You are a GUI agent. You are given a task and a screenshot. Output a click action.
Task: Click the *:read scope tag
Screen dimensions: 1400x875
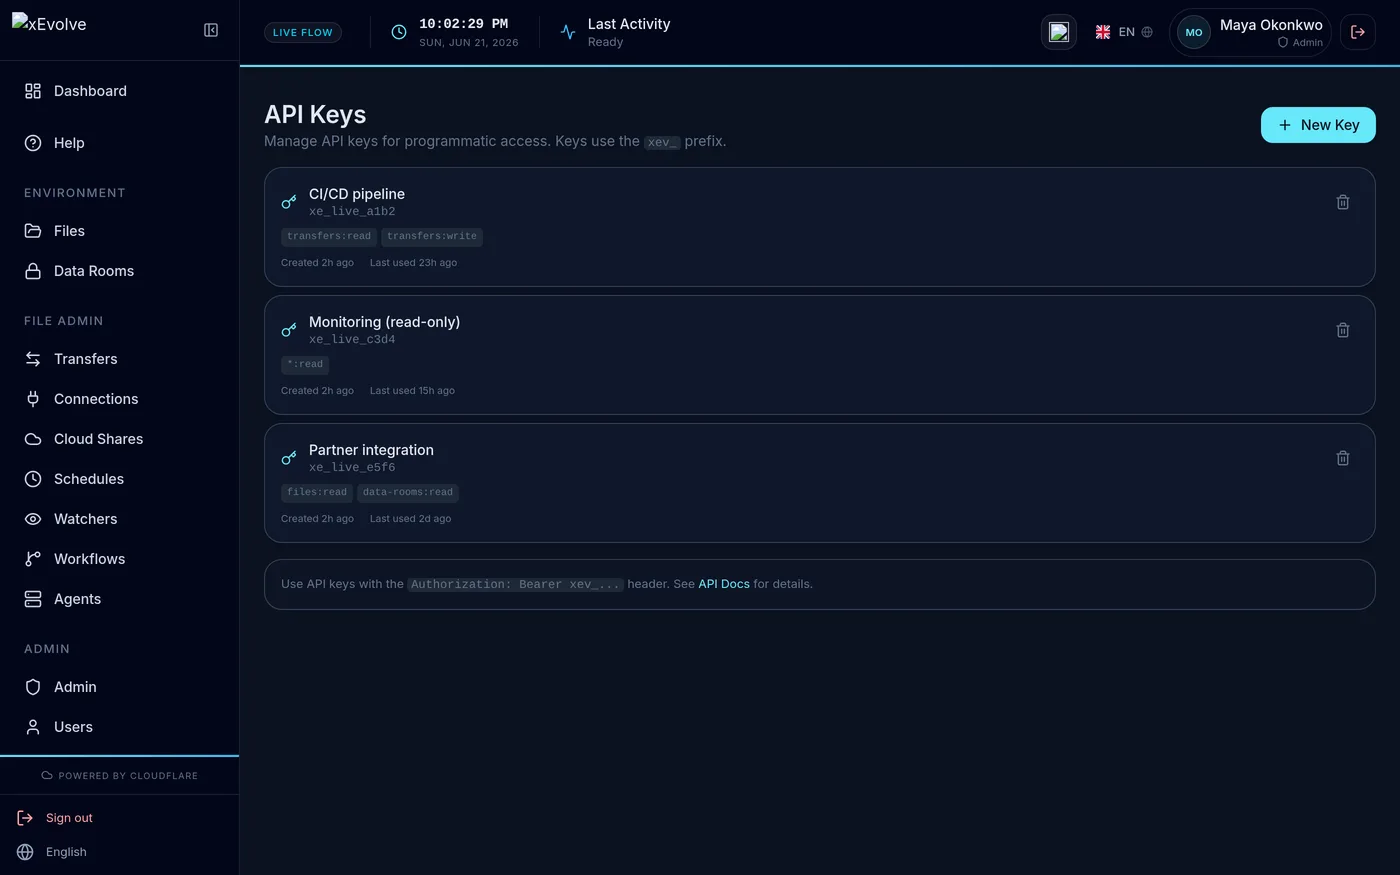click(305, 365)
